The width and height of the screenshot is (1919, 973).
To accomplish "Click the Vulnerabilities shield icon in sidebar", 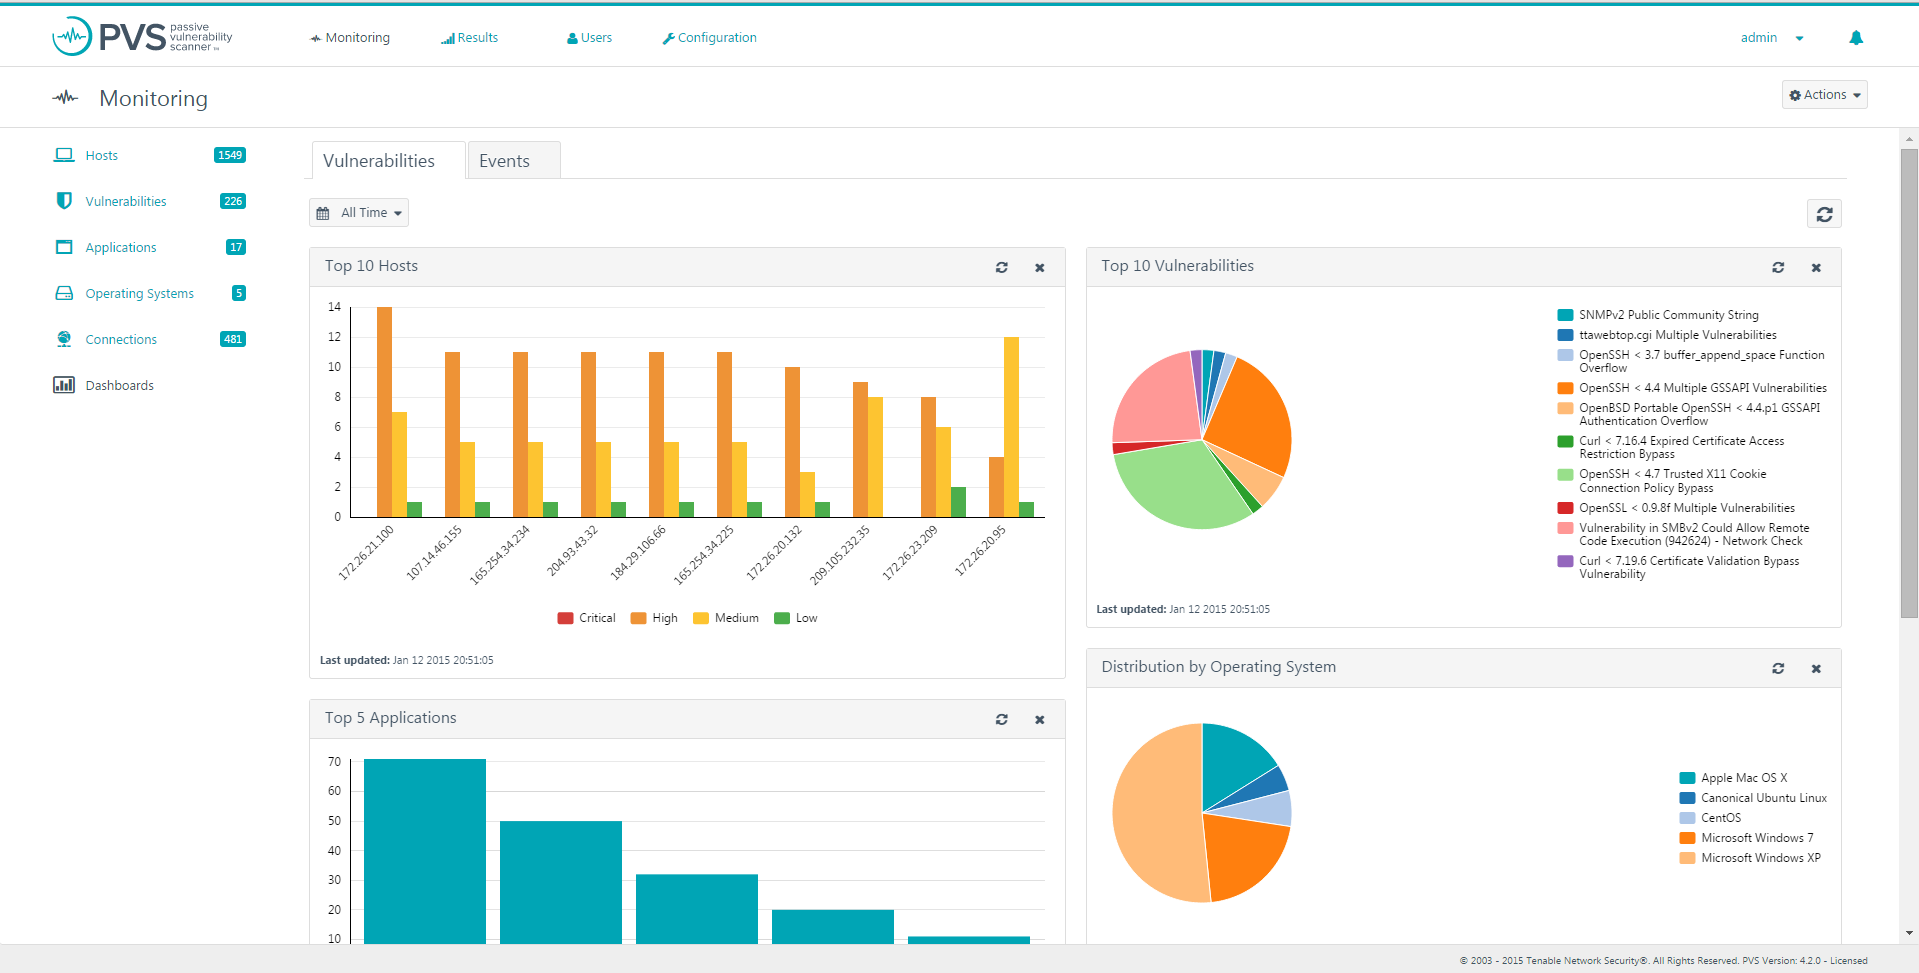I will click(x=64, y=201).
